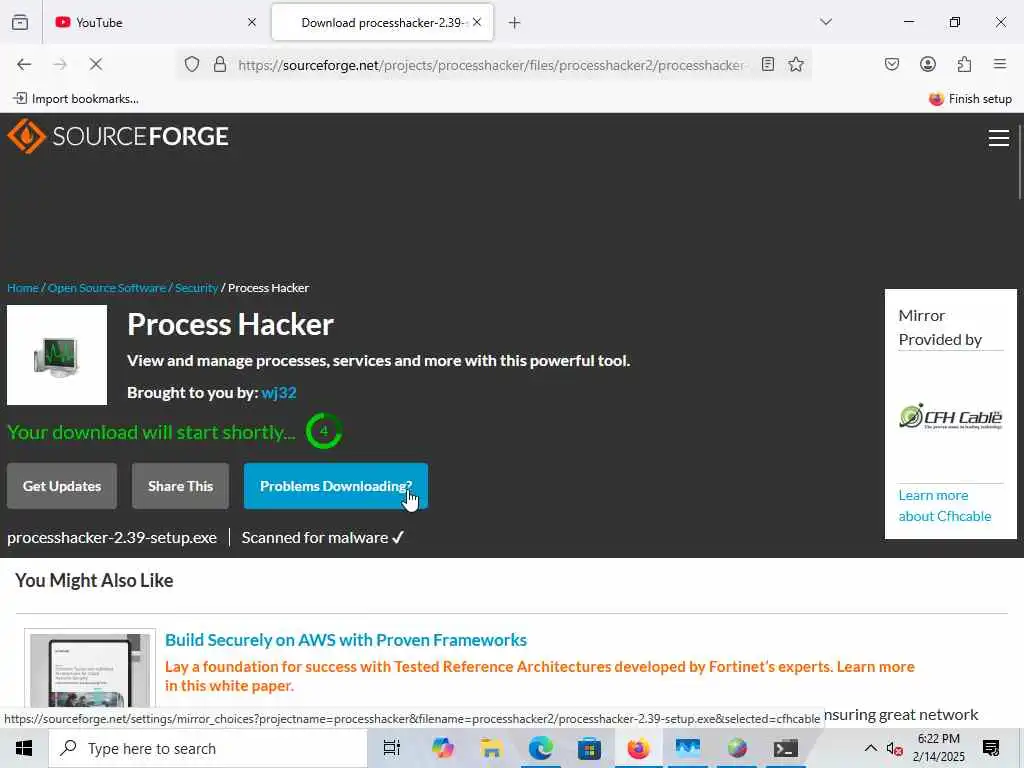Screen dimensions: 1024x768
Task: Open the Save to Pocket icon
Action: 891,64
